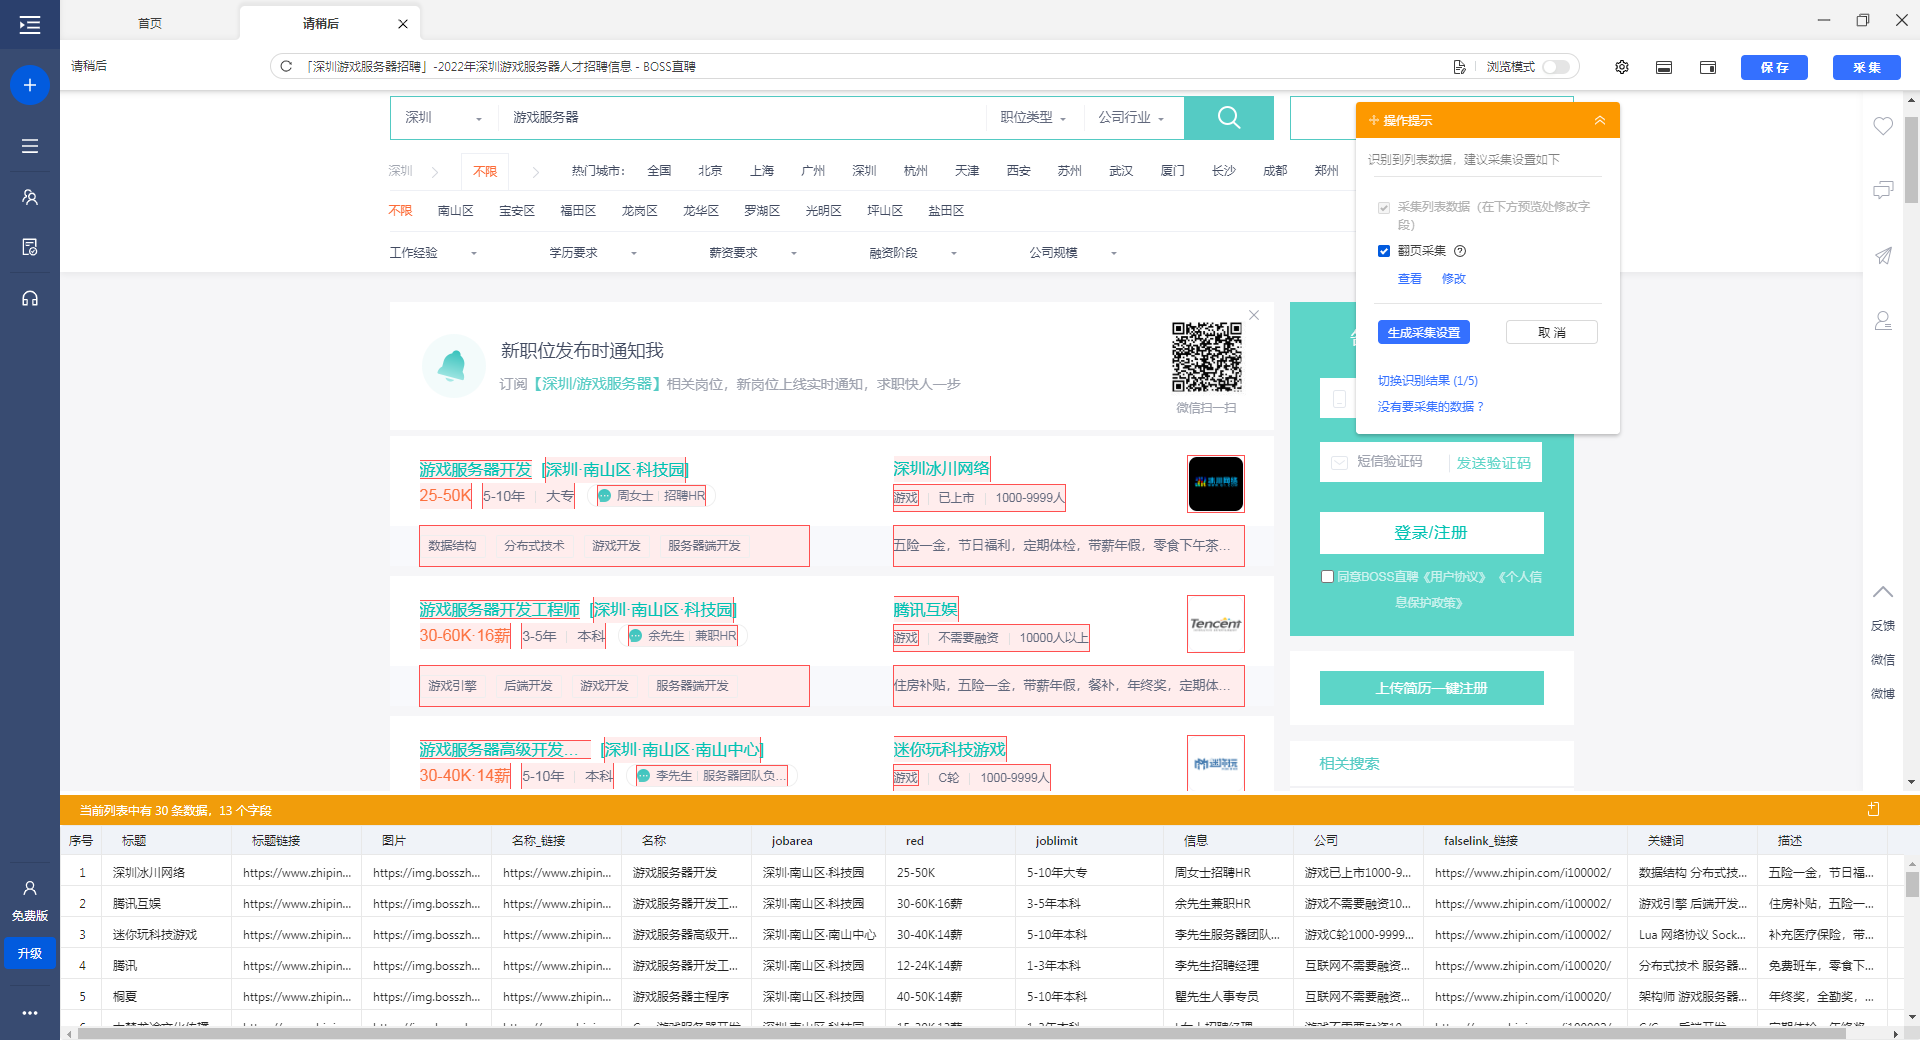Reload the page with refresh icon
This screenshot has height=1040, width=1920.
click(286, 67)
